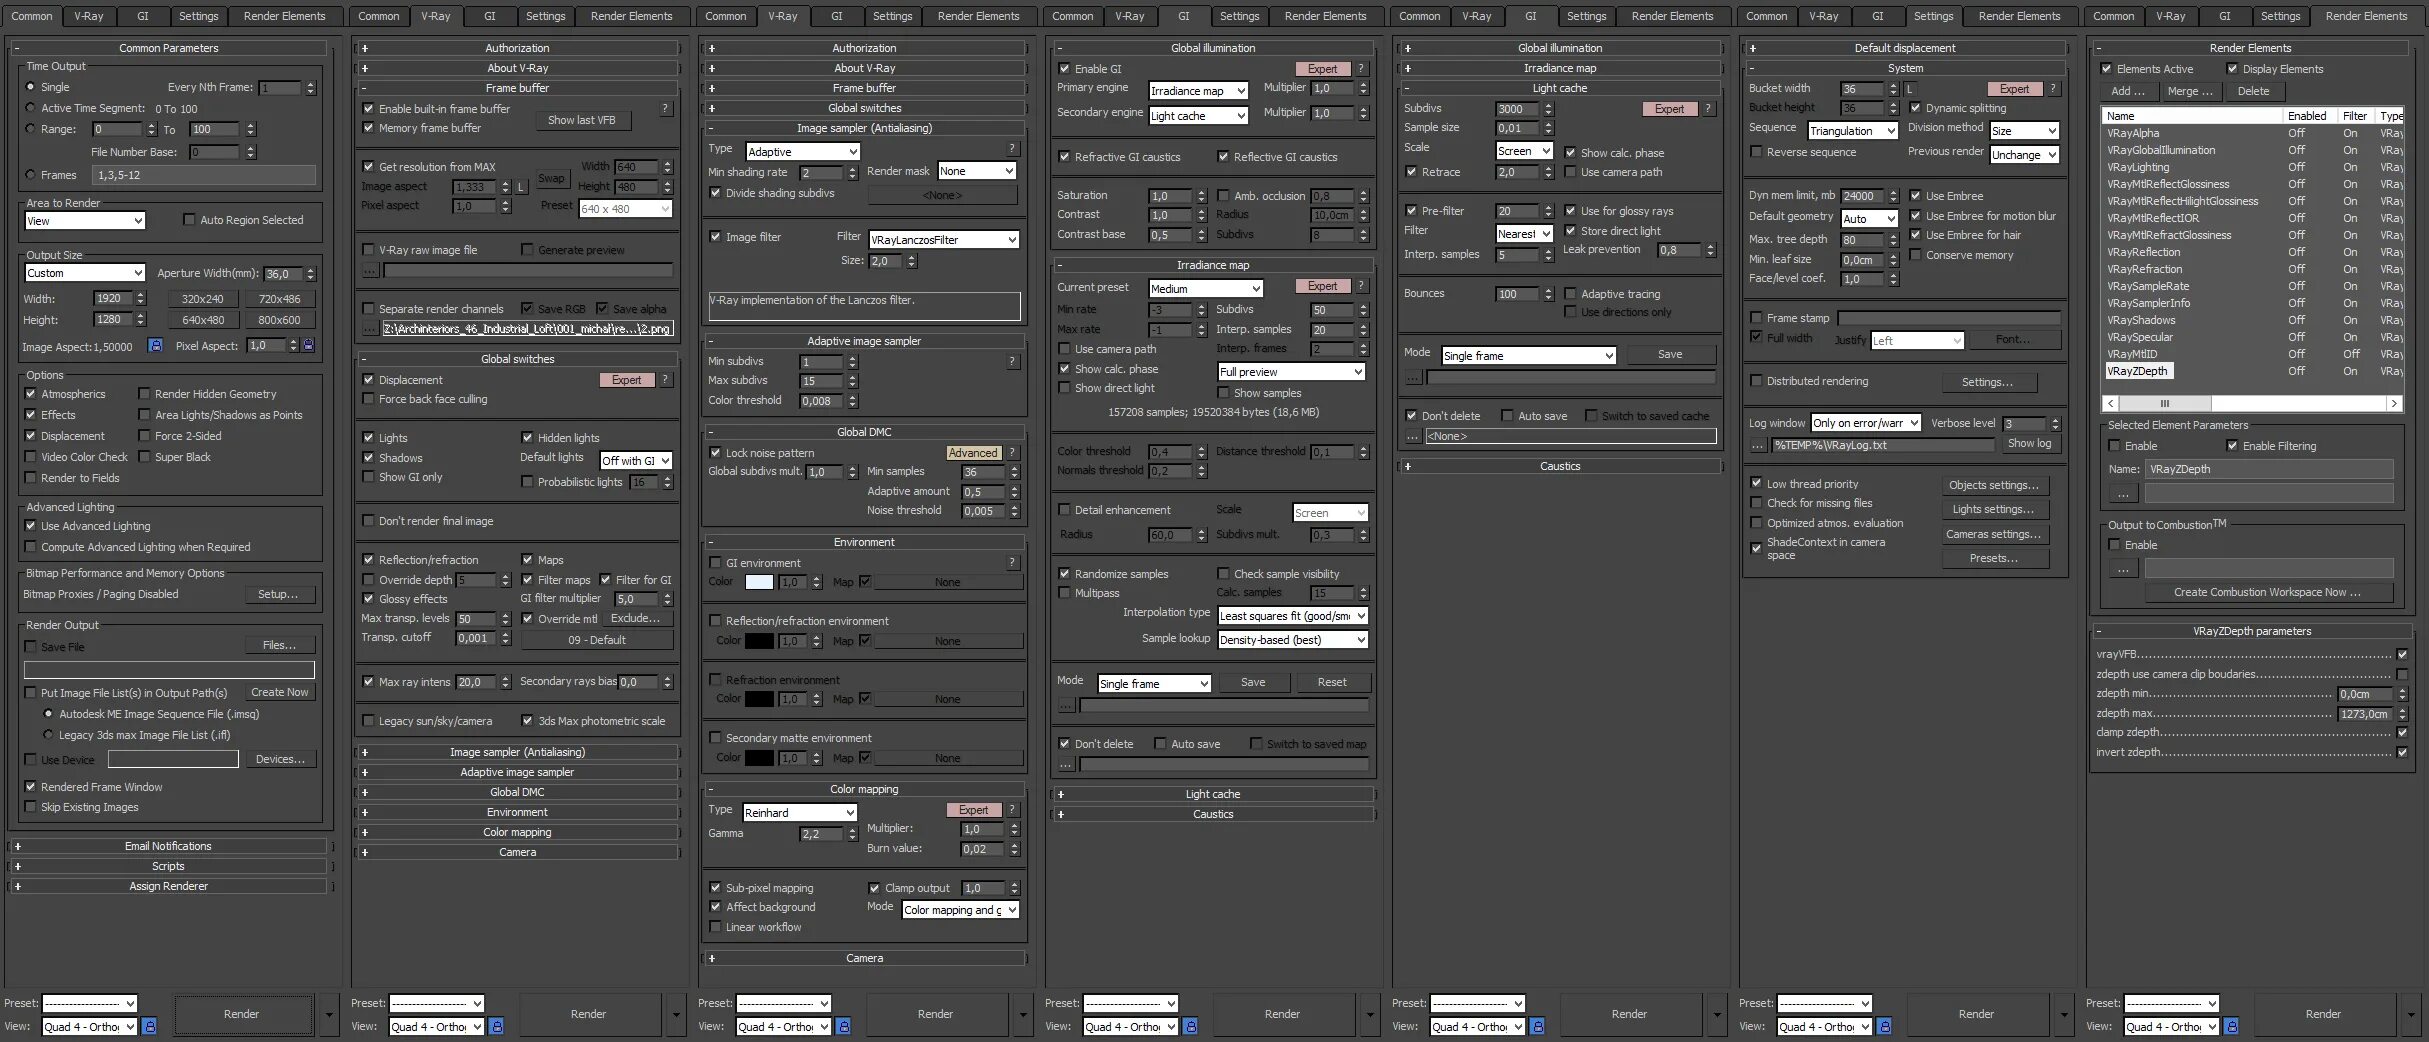Expand the Assign Renderer rollout
The width and height of the screenshot is (2429, 1042).
[x=168, y=886]
